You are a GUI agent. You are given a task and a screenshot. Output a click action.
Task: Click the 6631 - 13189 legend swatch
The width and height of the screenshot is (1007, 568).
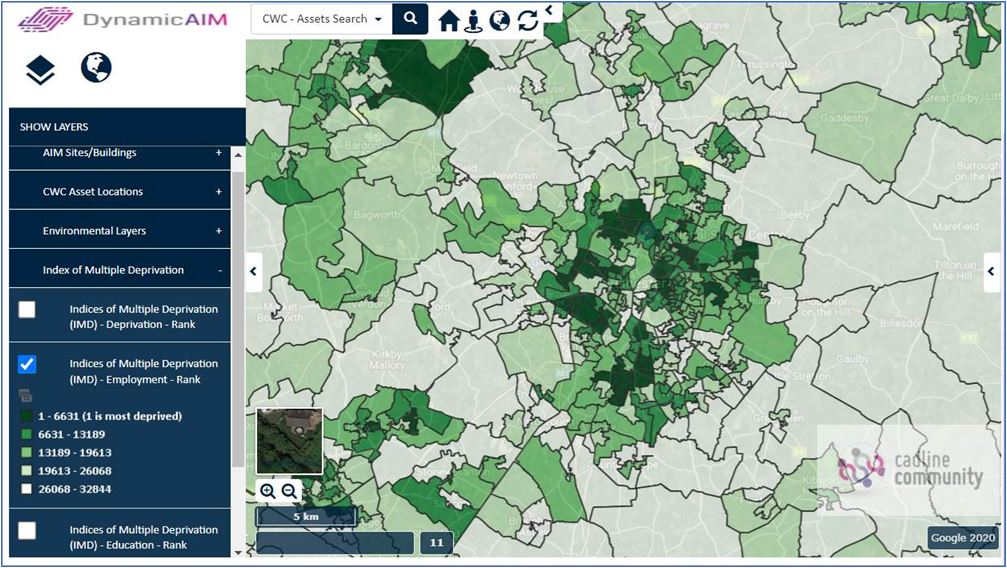26,434
